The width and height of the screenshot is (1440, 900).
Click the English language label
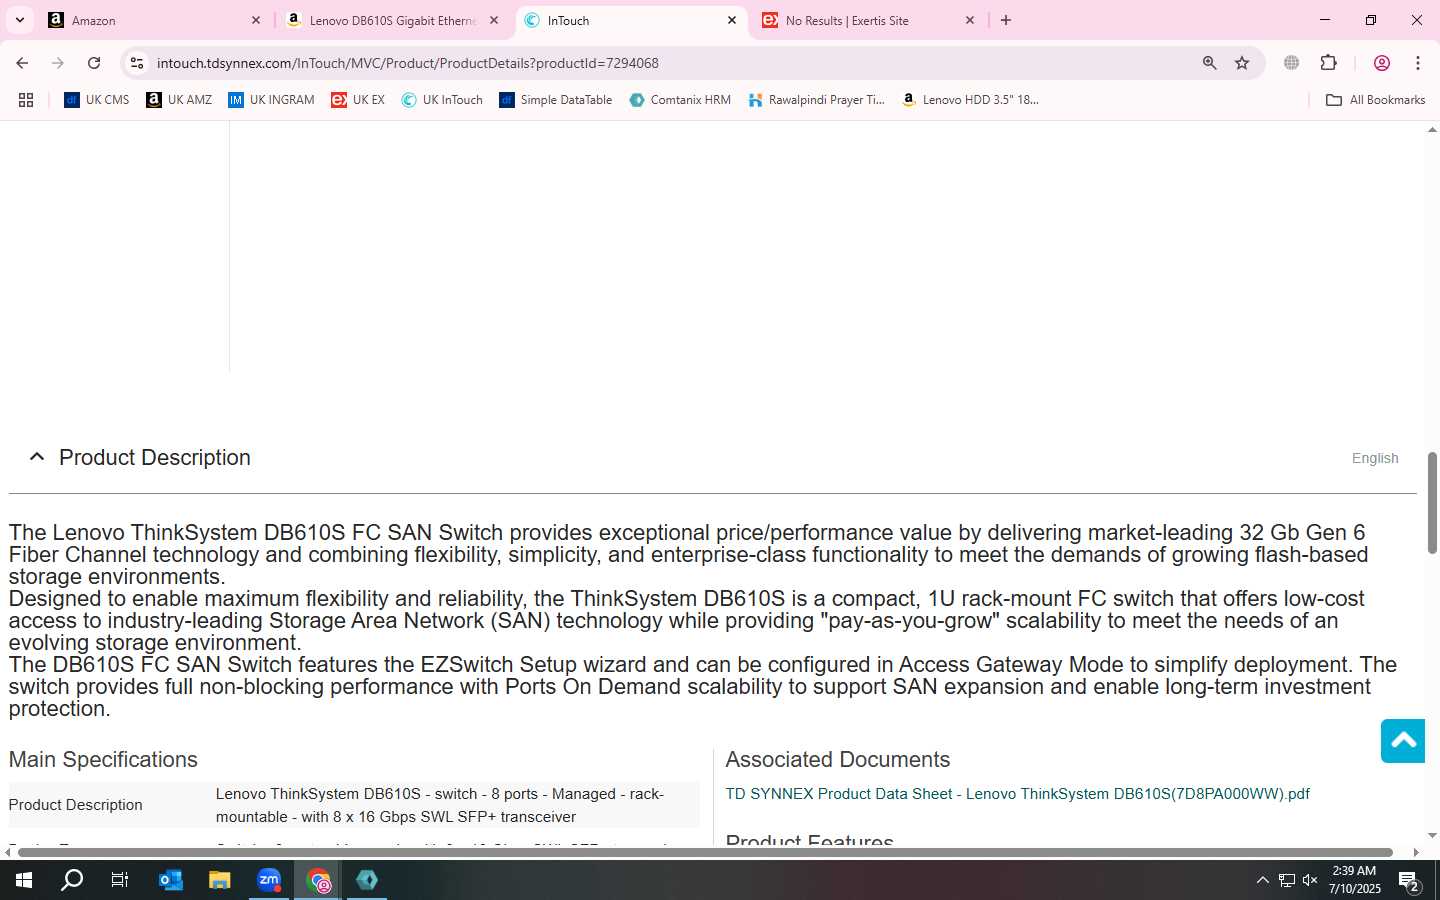pyautogui.click(x=1375, y=458)
